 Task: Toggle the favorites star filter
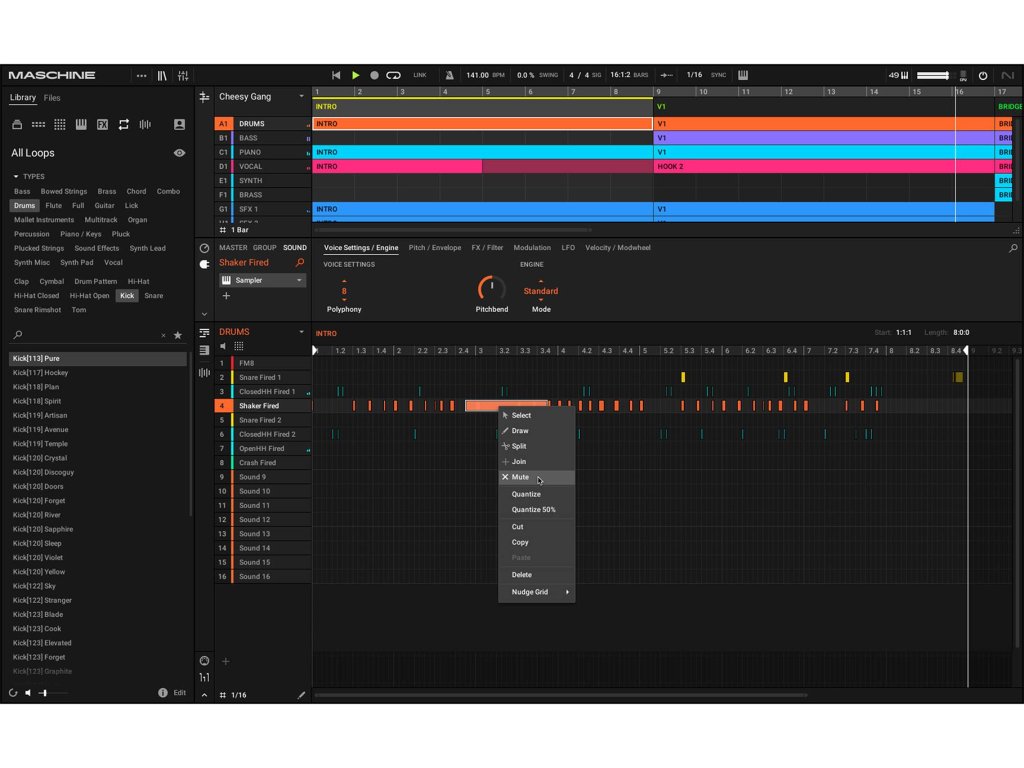click(178, 335)
